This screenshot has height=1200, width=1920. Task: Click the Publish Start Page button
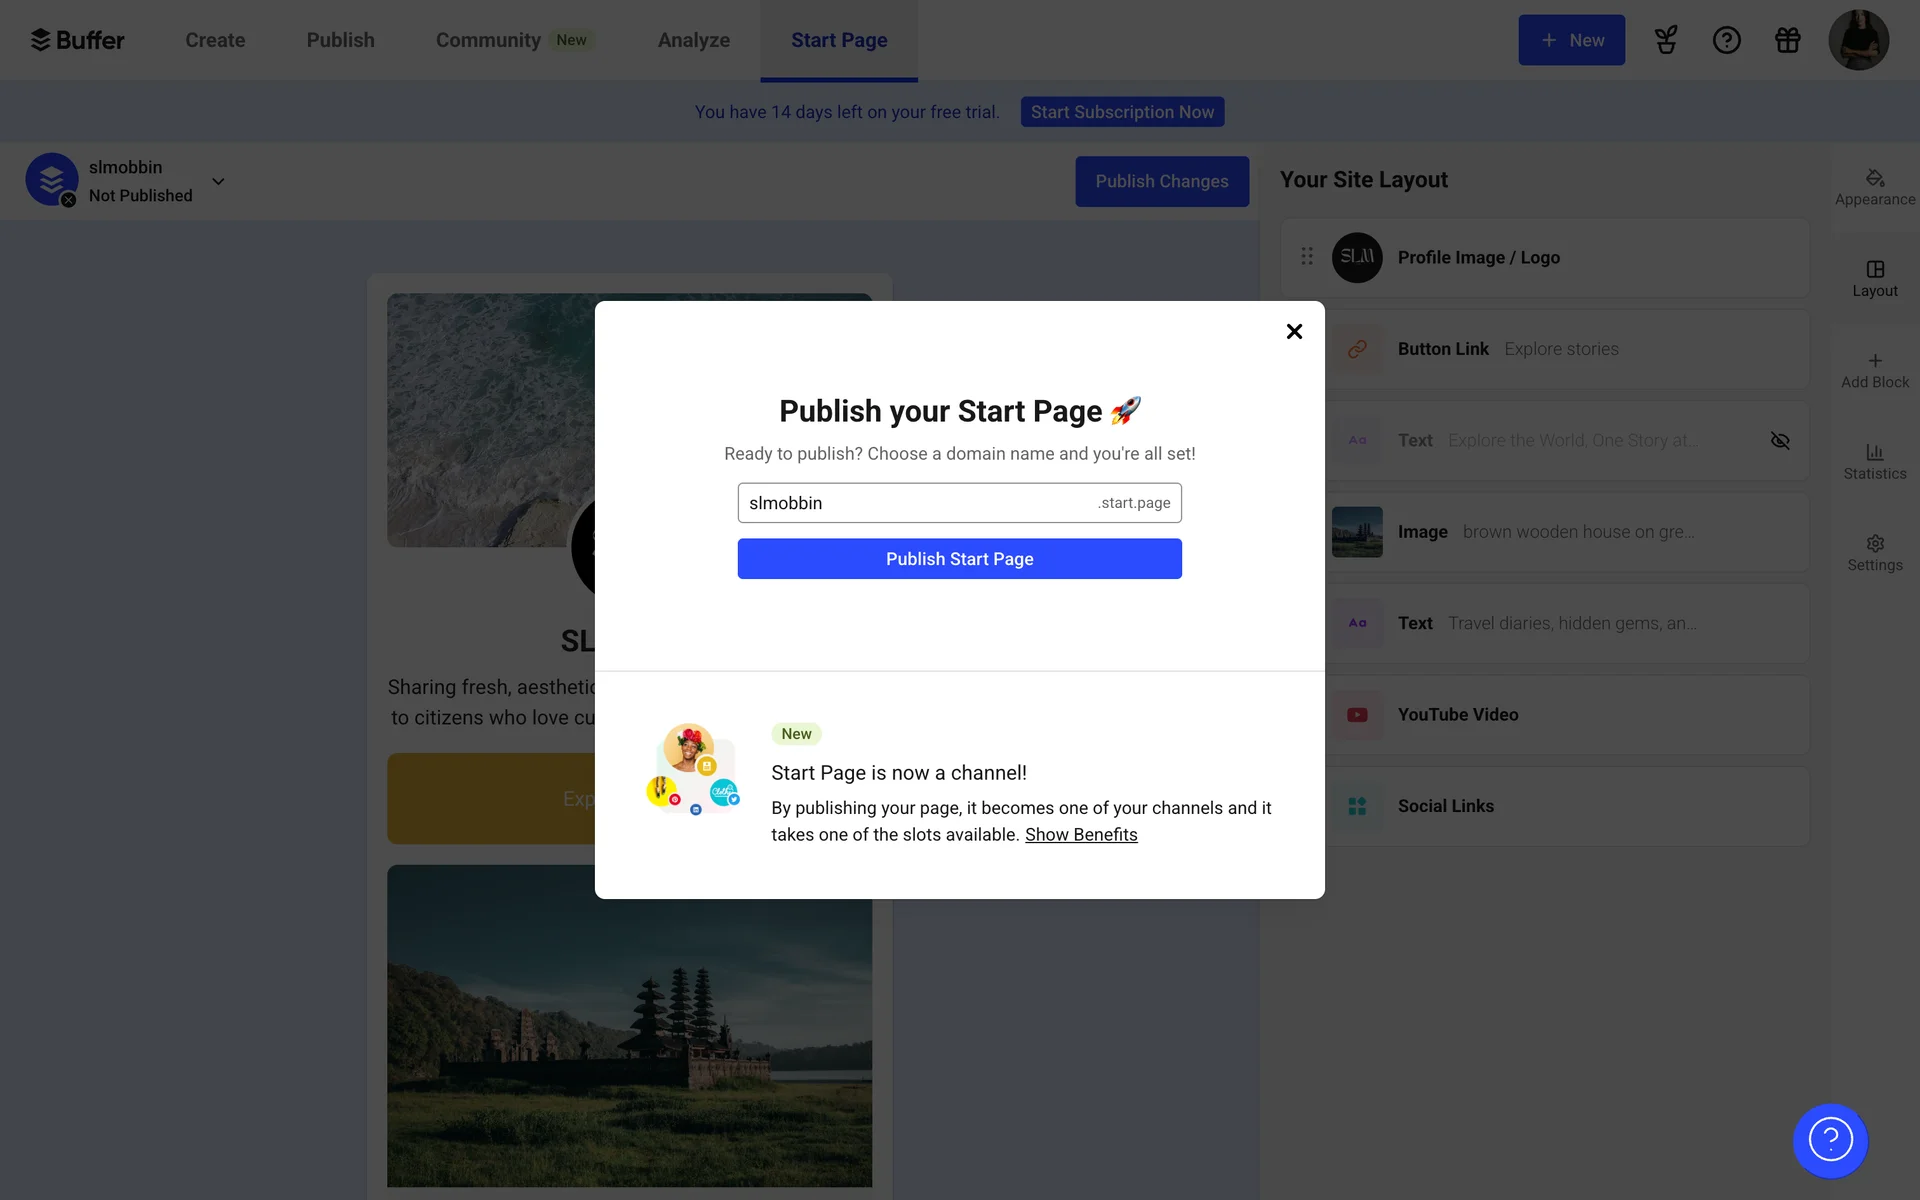[959, 559]
